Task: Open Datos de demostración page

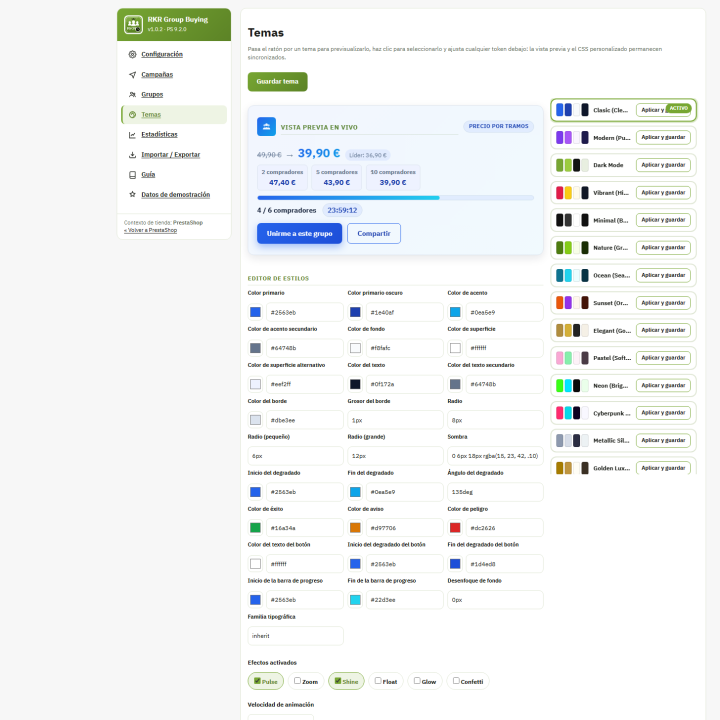Action: click(x=174, y=195)
